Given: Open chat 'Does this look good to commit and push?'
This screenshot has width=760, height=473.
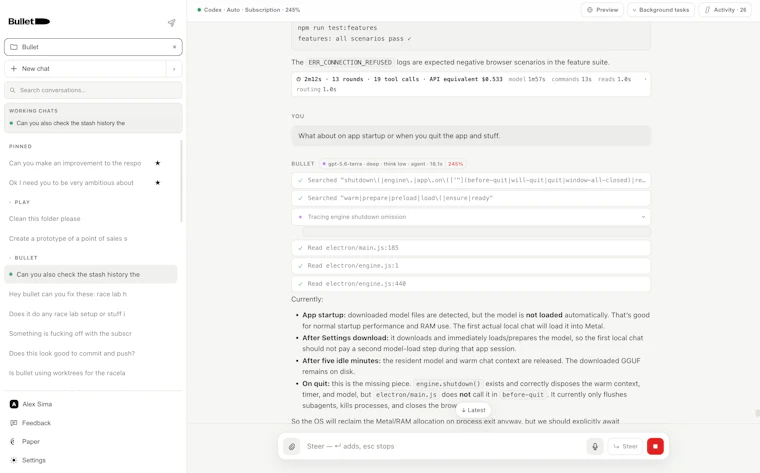Looking at the screenshot, I should click(72, 353).
